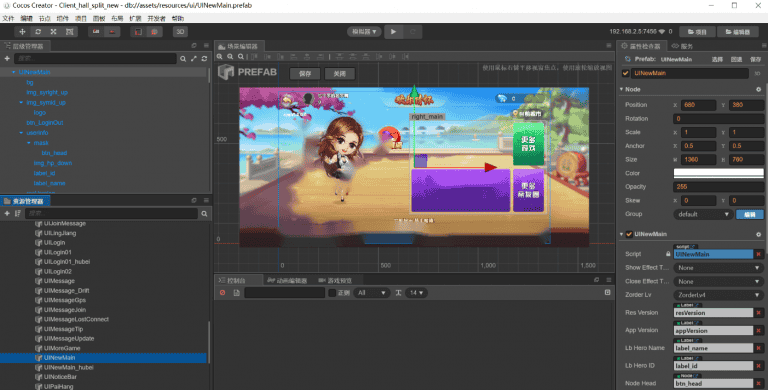Toggle the UINewMain node active checkbox

pyautogui.click(x=625, y=73)
